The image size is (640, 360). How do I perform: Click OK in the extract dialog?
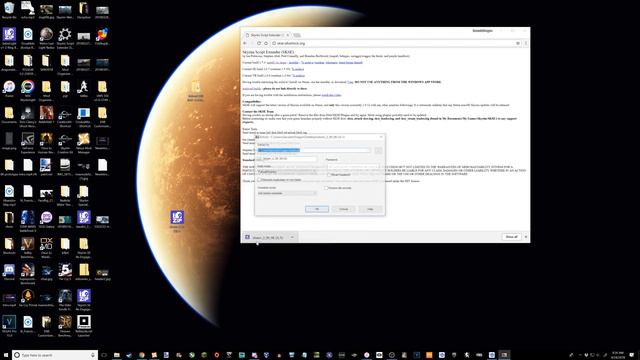317,209
